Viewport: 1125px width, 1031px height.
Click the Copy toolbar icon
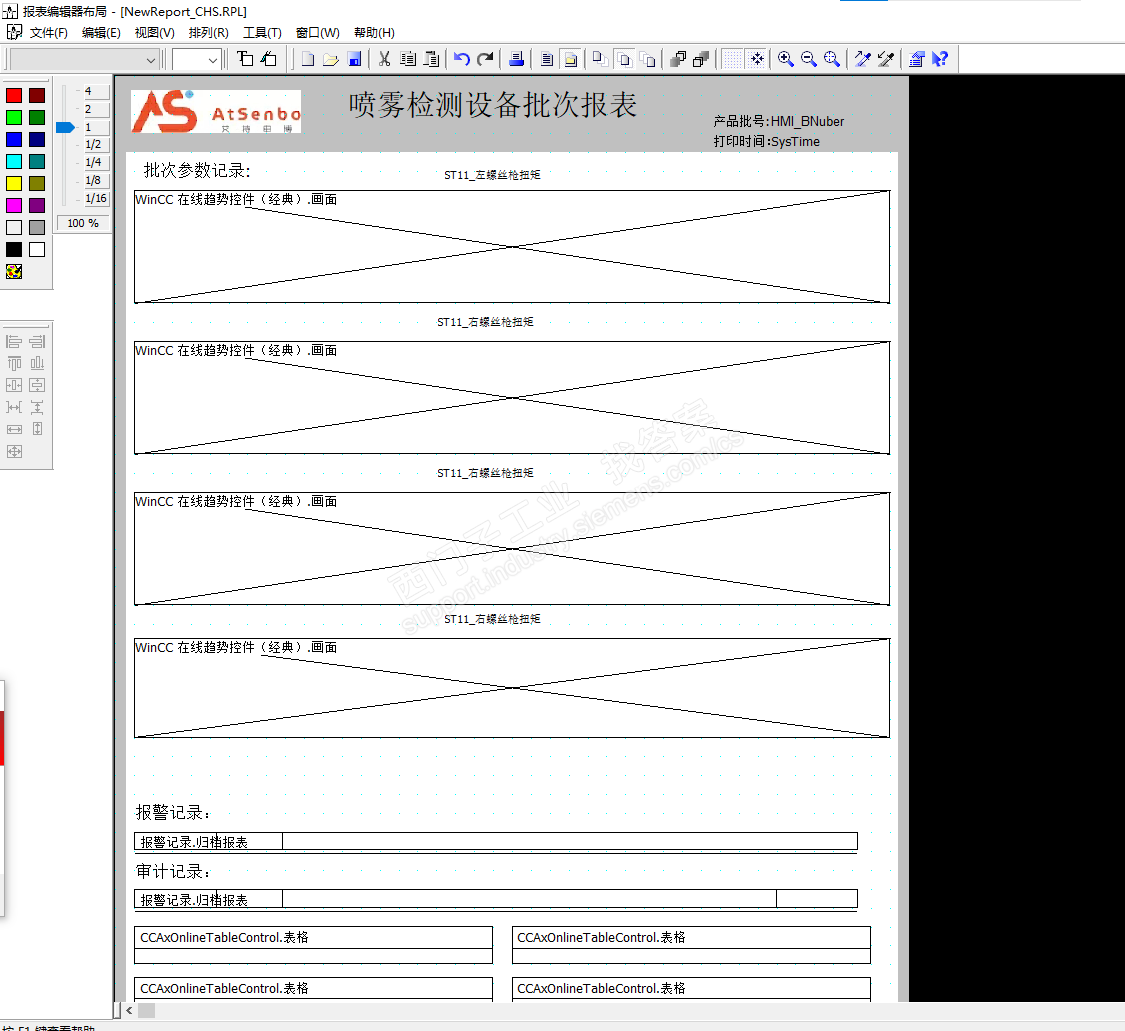point(408,59)
